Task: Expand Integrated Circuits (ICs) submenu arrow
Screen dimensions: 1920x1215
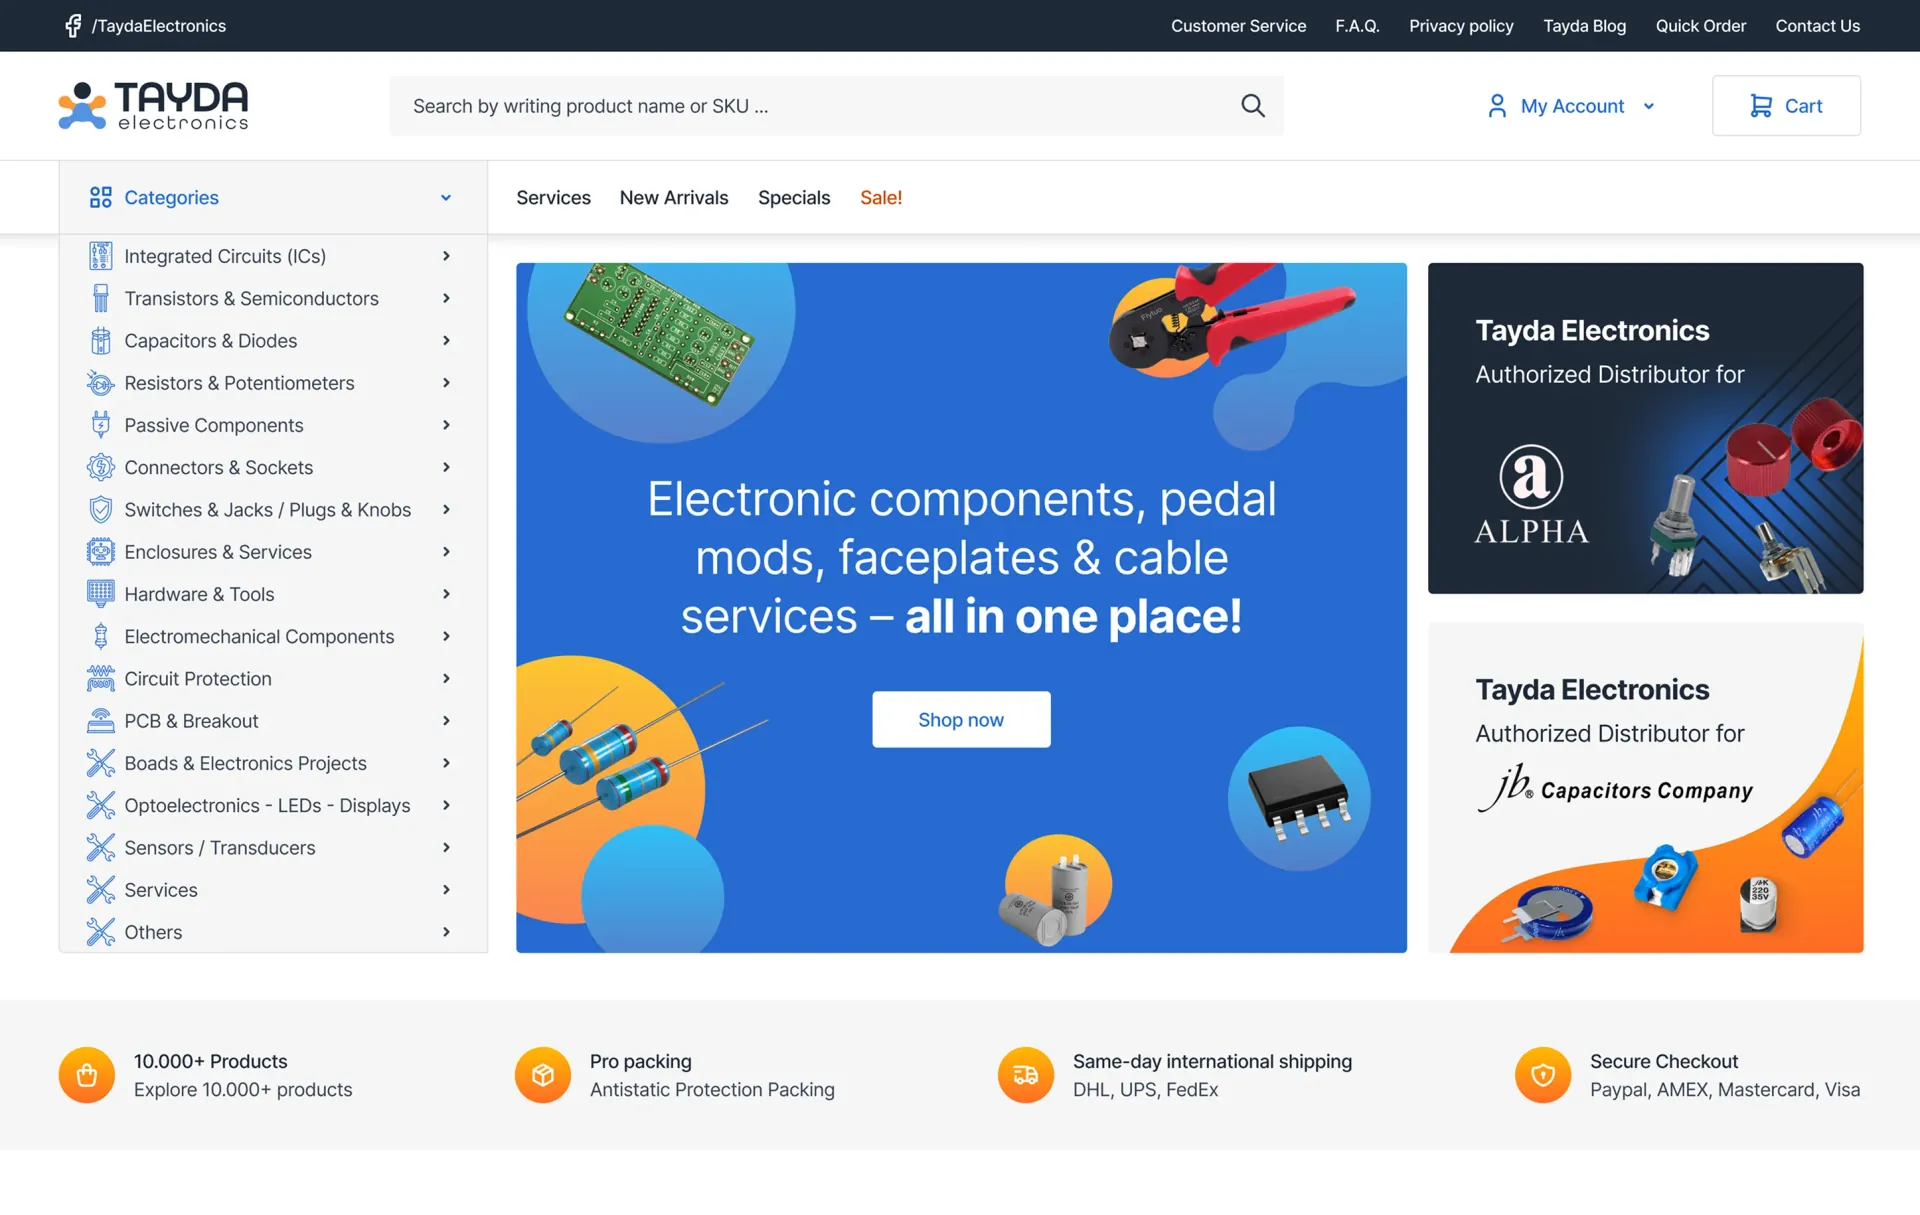Action: [x=446, y=256]
